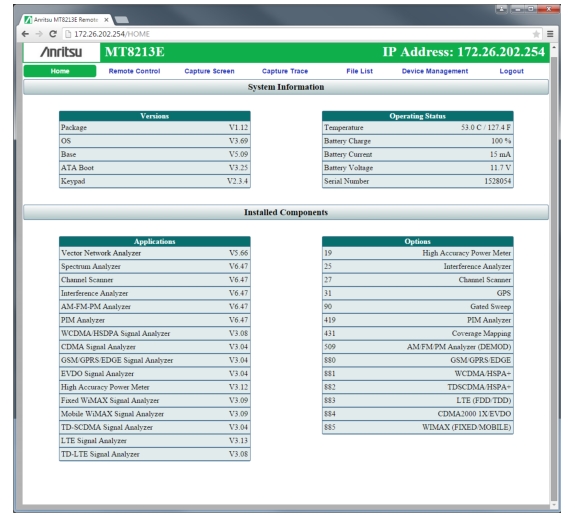Click the Spectrum Analyzer application row
Viewport: 575px width, 516px height.
pyautogui.click(x=155, y=267)
